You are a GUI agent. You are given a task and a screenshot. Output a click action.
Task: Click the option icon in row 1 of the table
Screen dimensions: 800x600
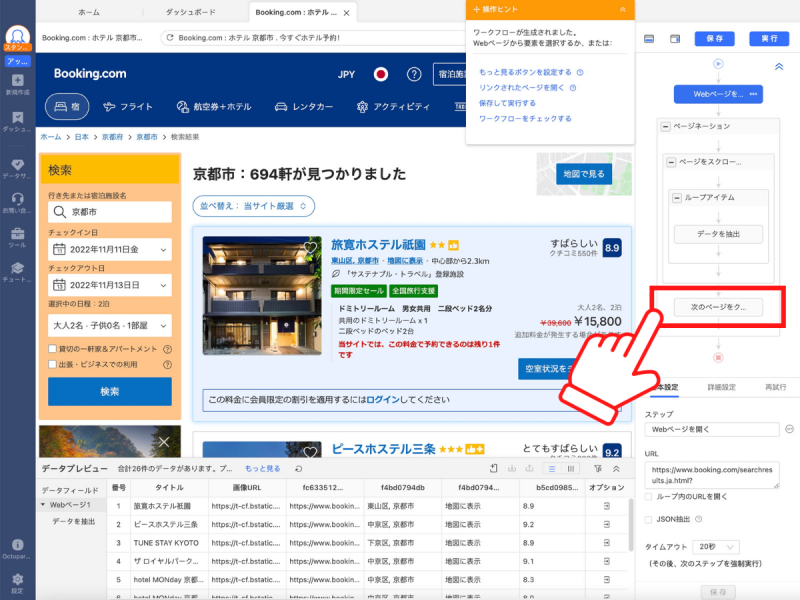(606, 506)
